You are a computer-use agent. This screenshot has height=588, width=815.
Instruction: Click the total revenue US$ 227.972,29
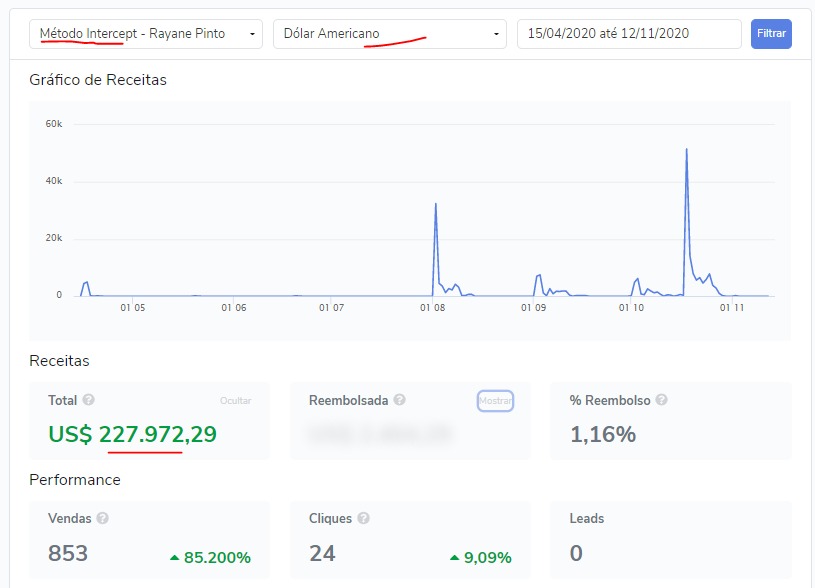[x=132, y=434]
